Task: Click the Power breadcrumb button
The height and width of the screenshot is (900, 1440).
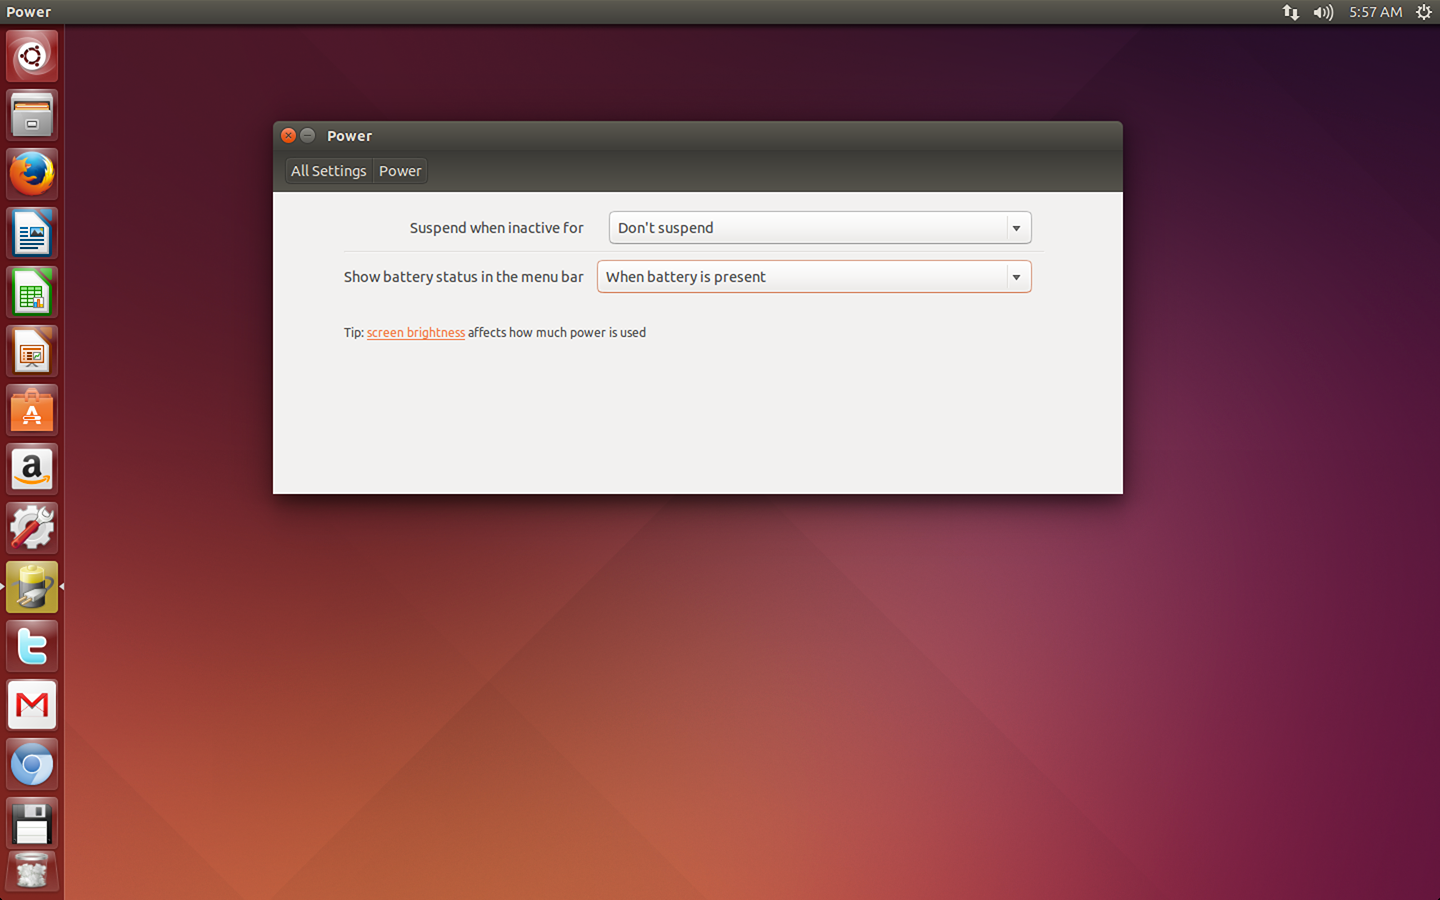Action: point(400,171)
